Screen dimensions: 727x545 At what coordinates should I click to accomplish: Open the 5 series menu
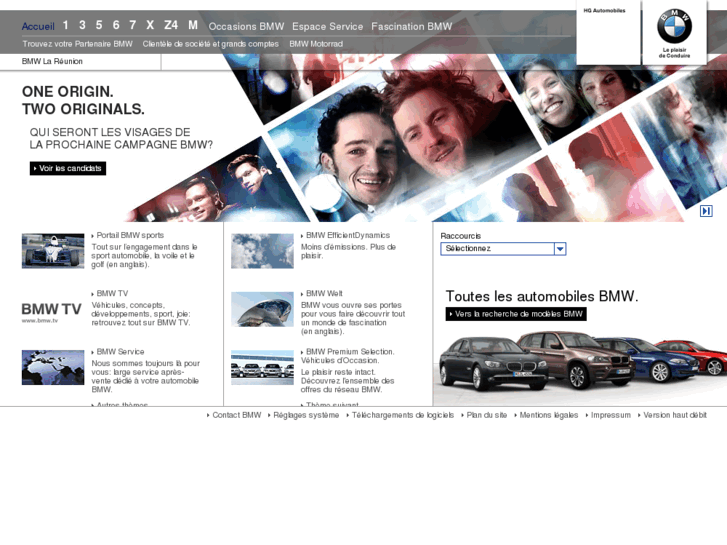click(99, 25)
